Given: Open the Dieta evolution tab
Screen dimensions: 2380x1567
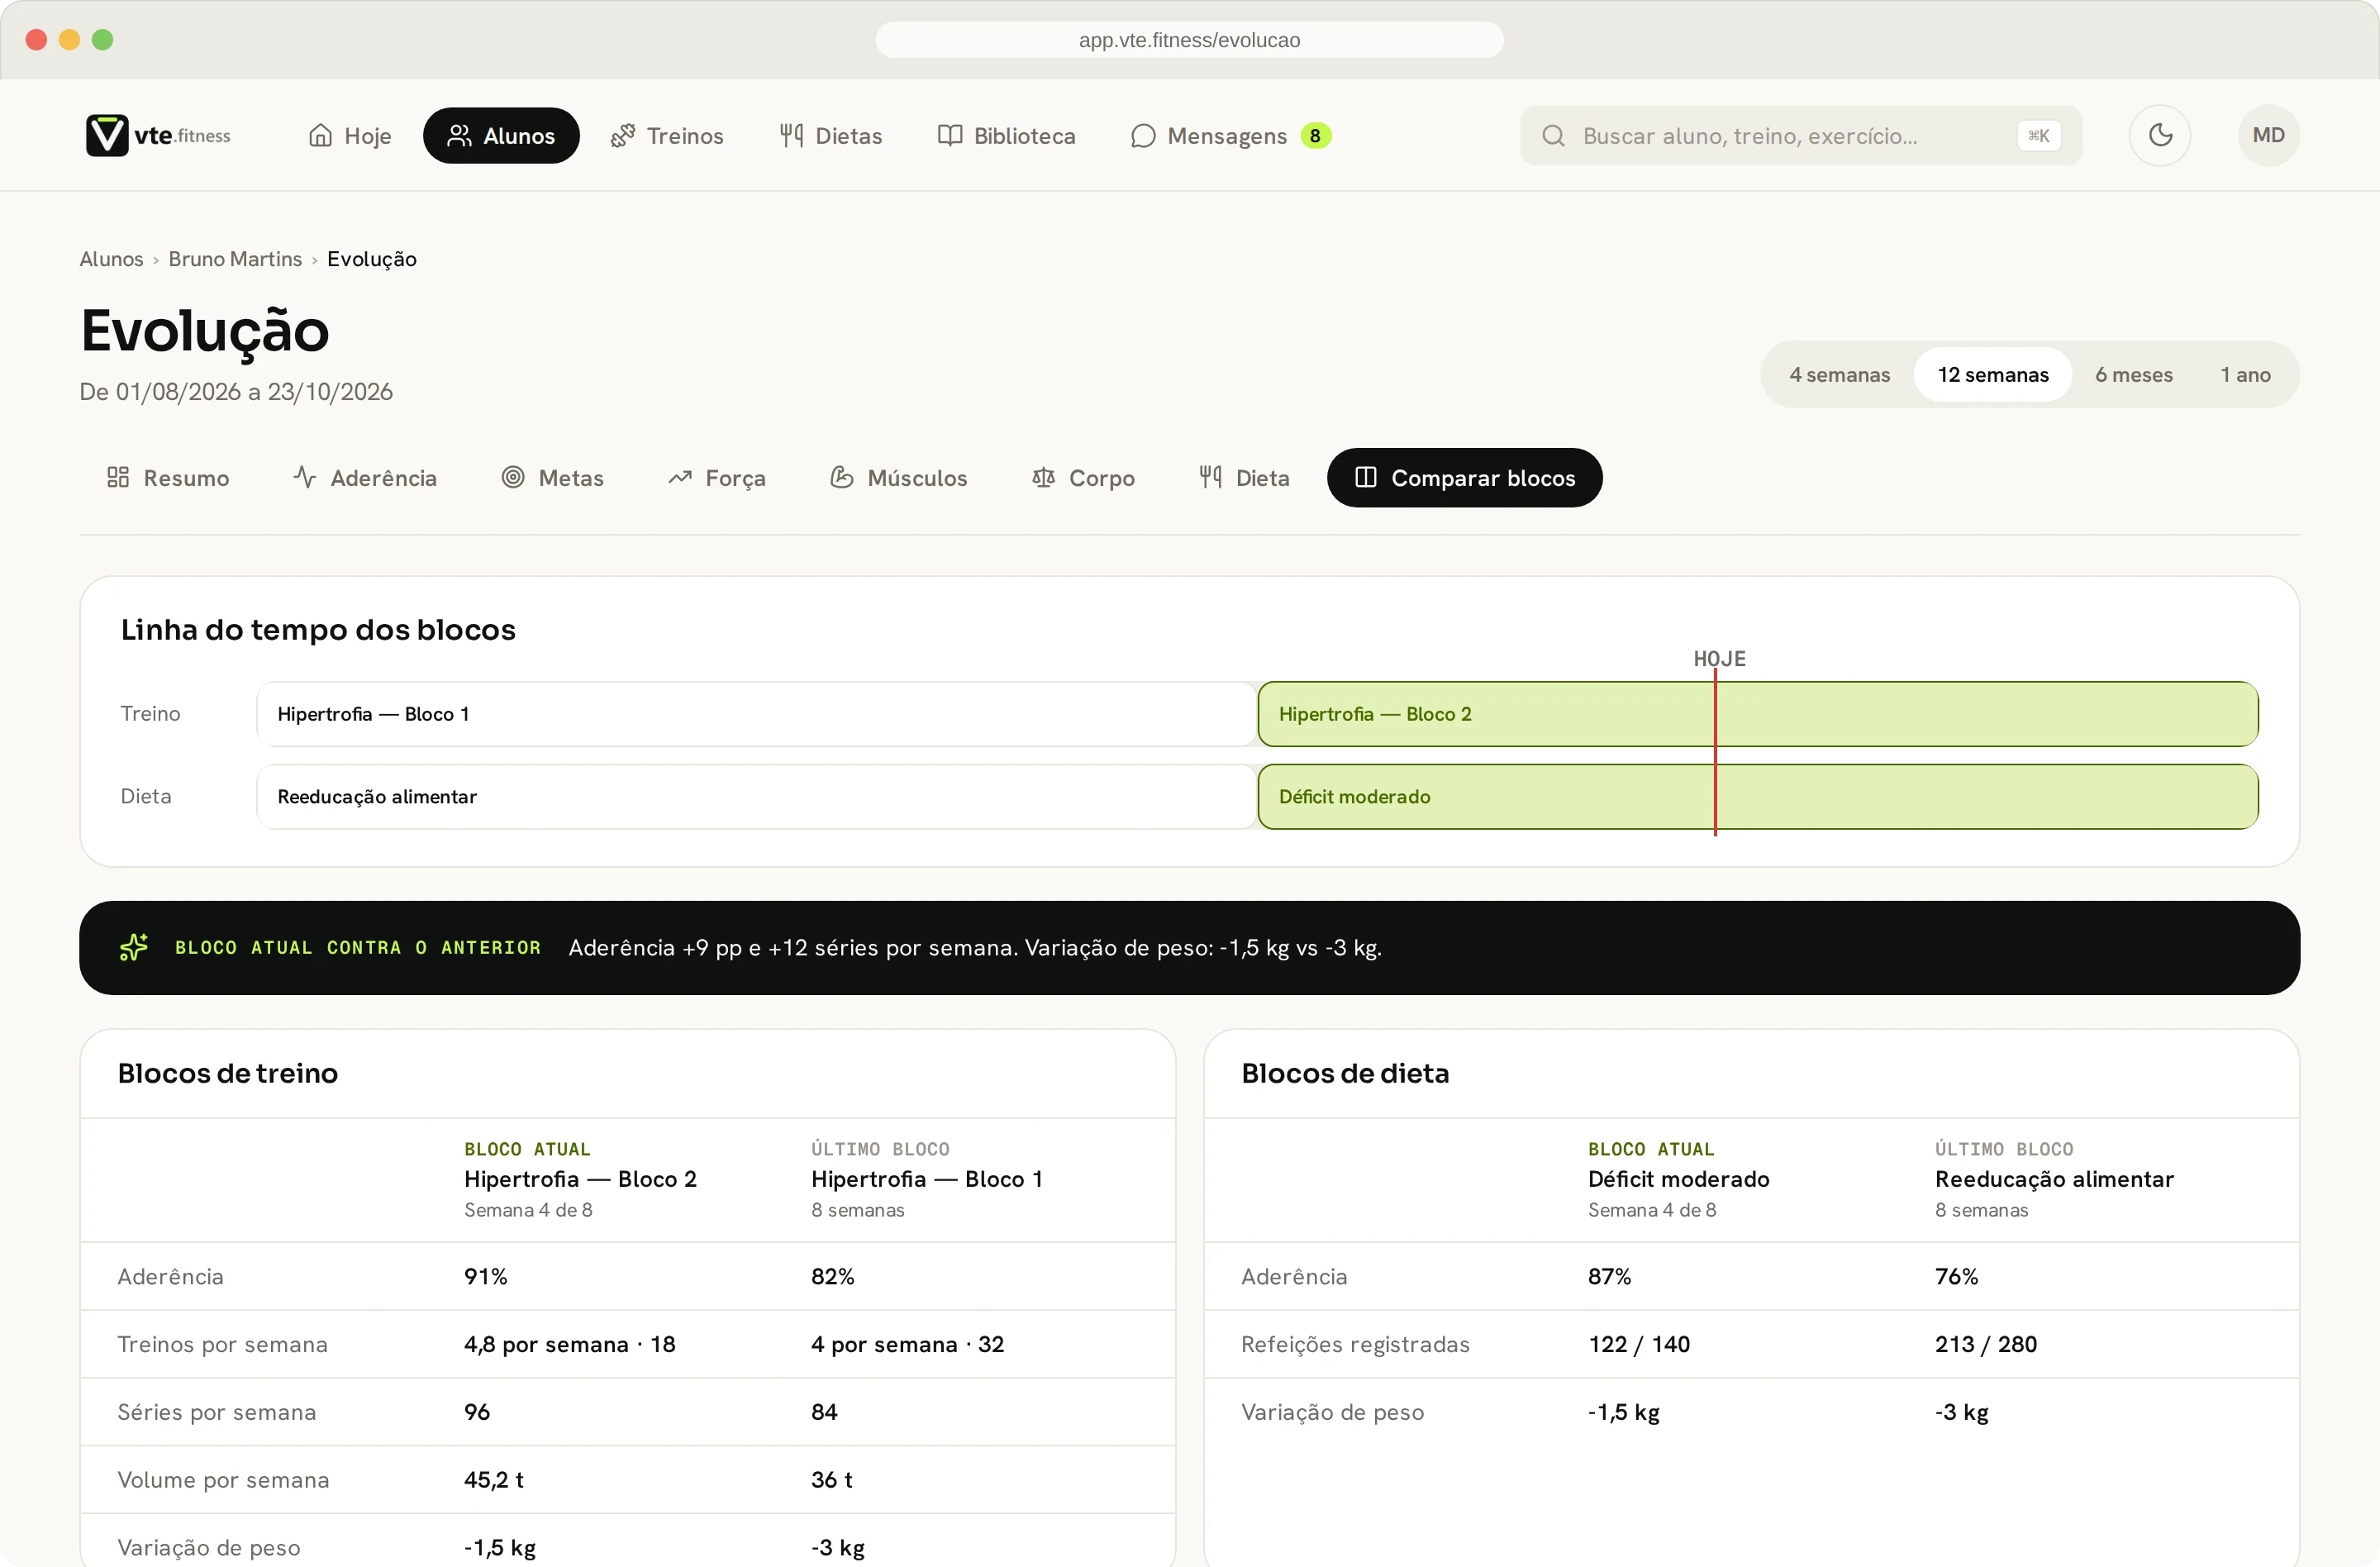Looking at the screenshot, I should click(x=1244, y=477).
